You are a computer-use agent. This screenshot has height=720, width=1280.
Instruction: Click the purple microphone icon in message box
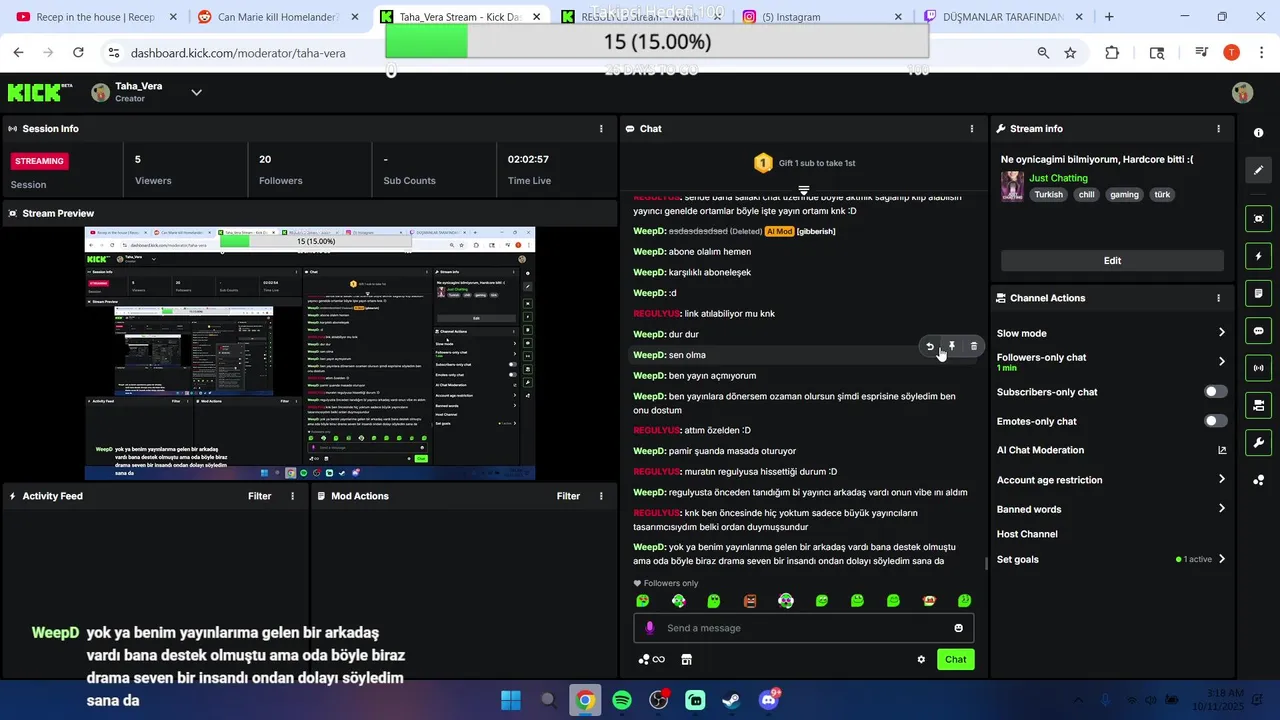(x=650, y=628)
